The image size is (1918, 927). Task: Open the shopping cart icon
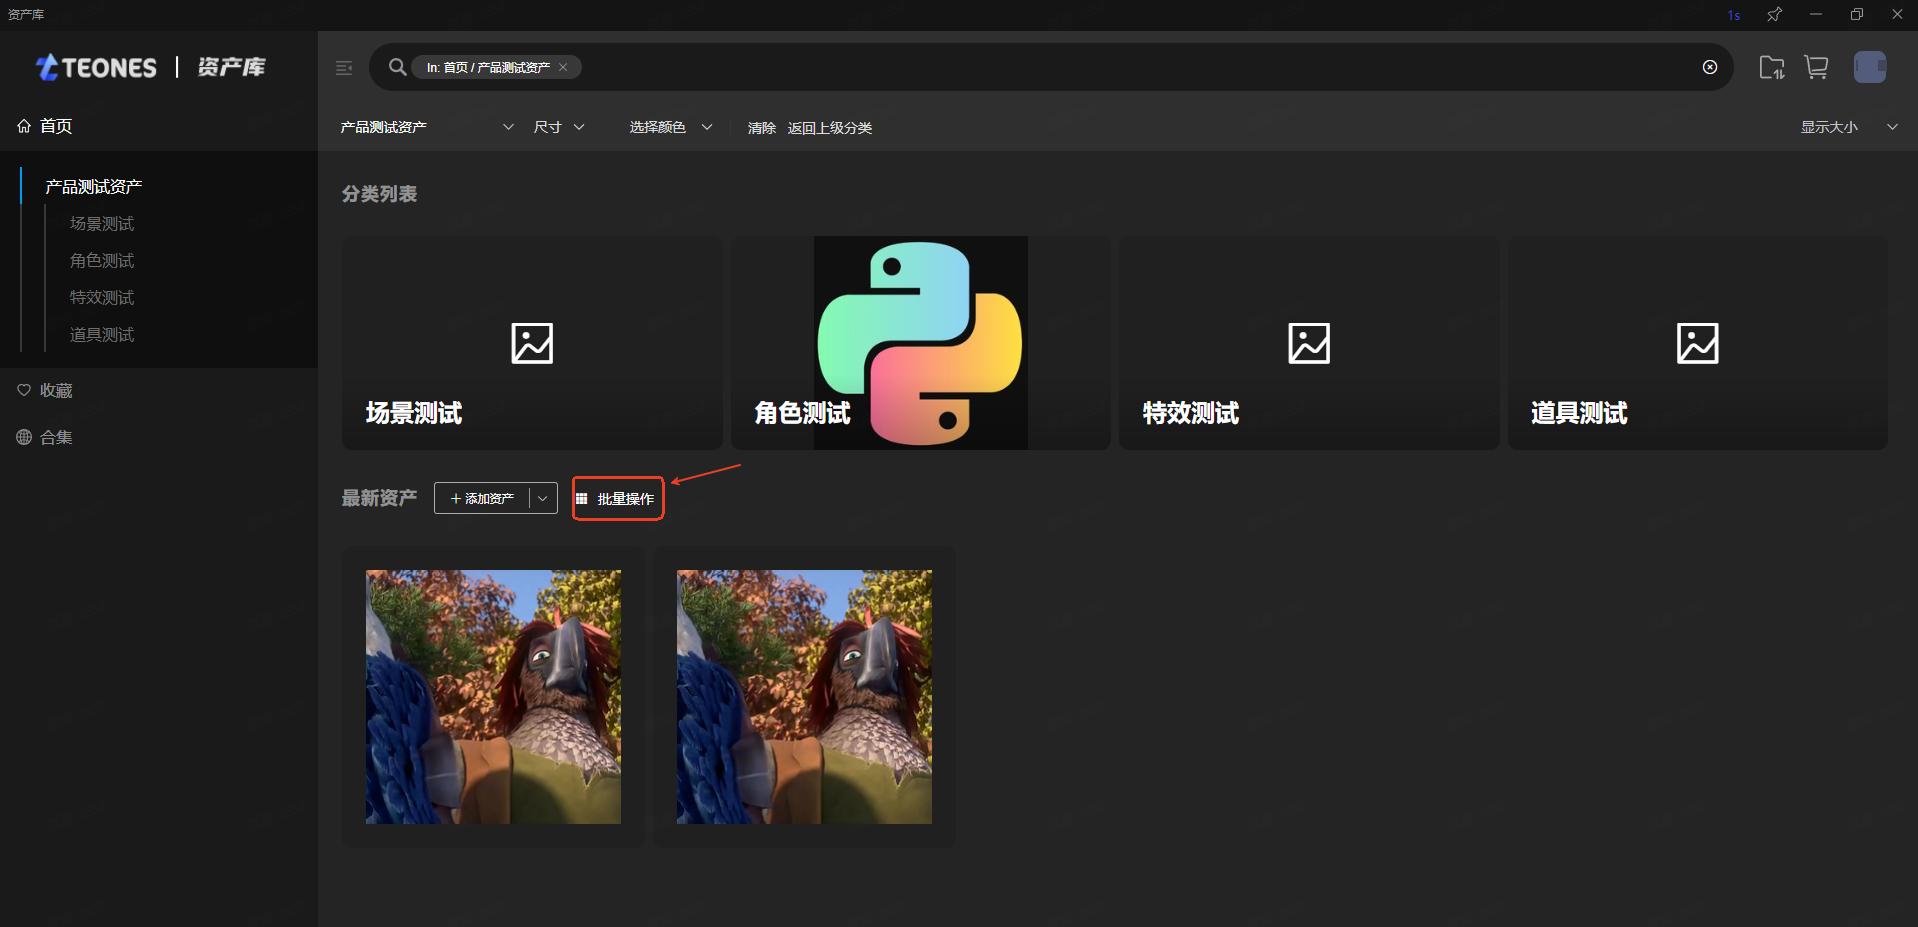1816,67
